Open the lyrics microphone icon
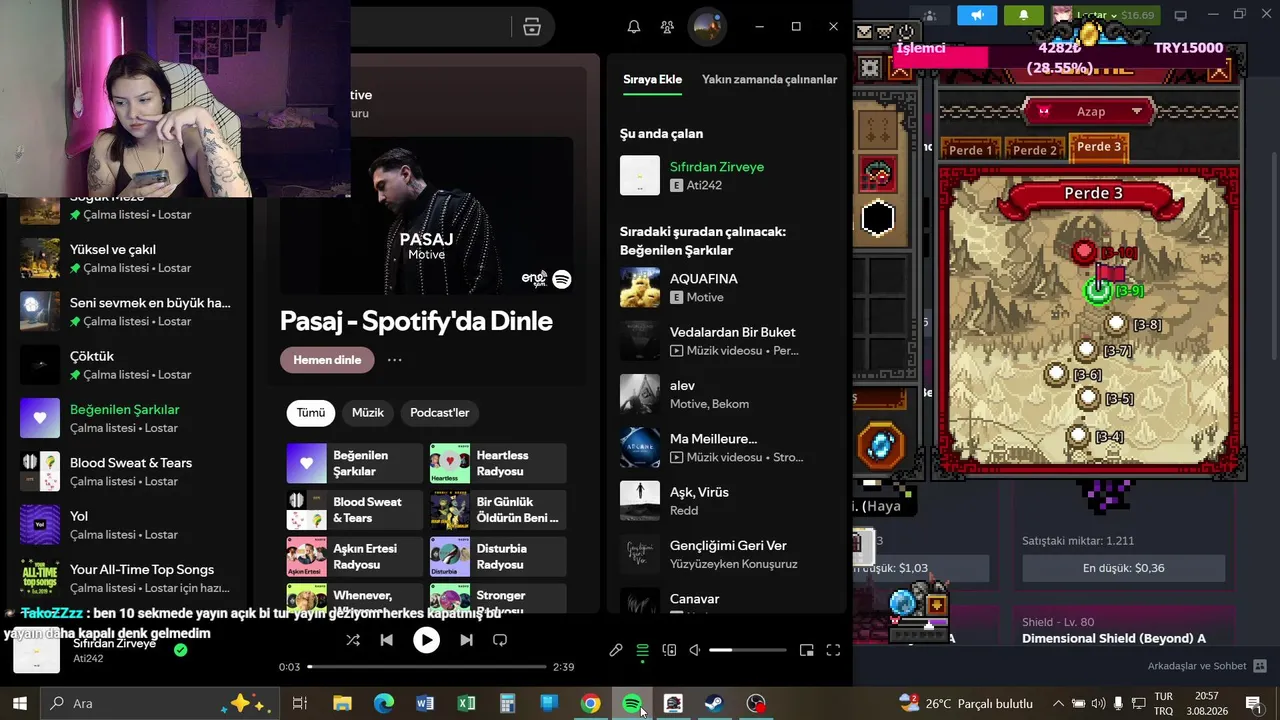This screenshot has width=1280, height=720. [616, 650]
